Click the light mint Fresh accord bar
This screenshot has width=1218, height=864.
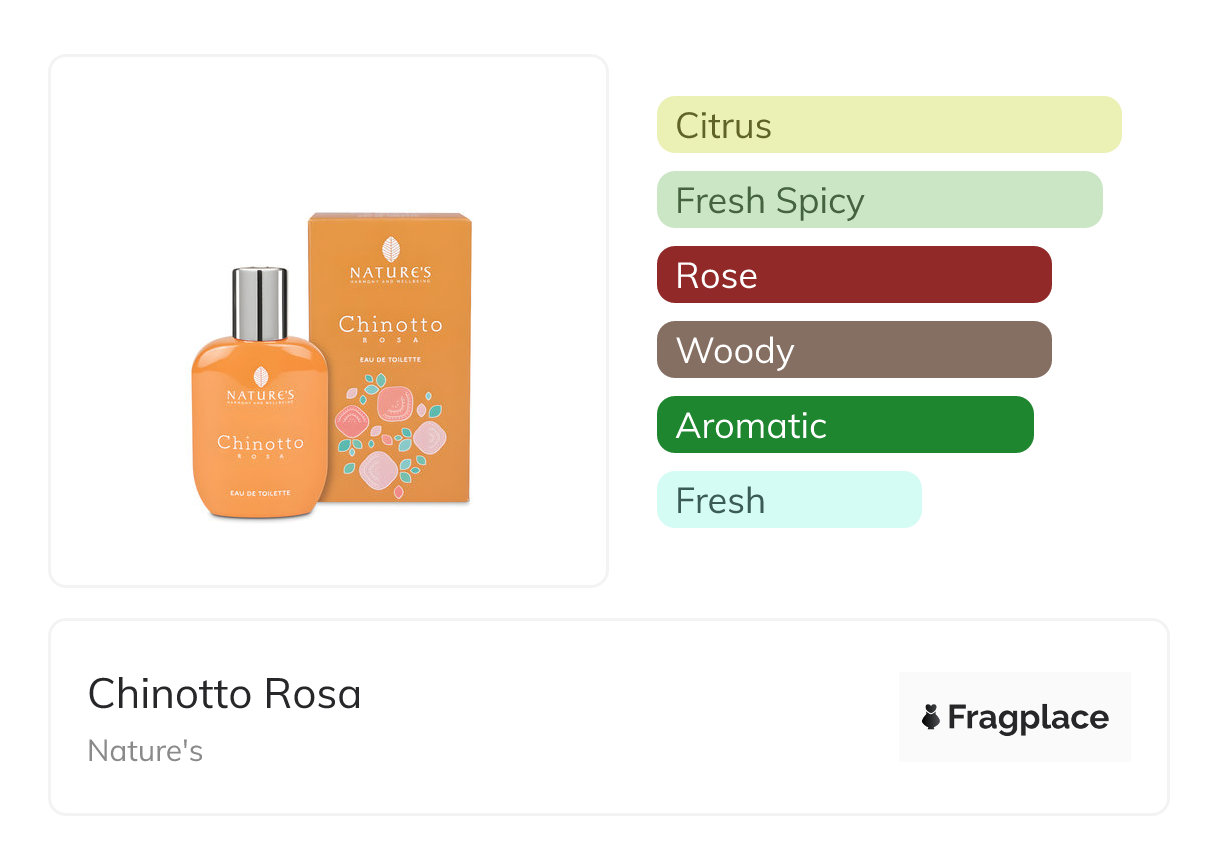(789, 500)
